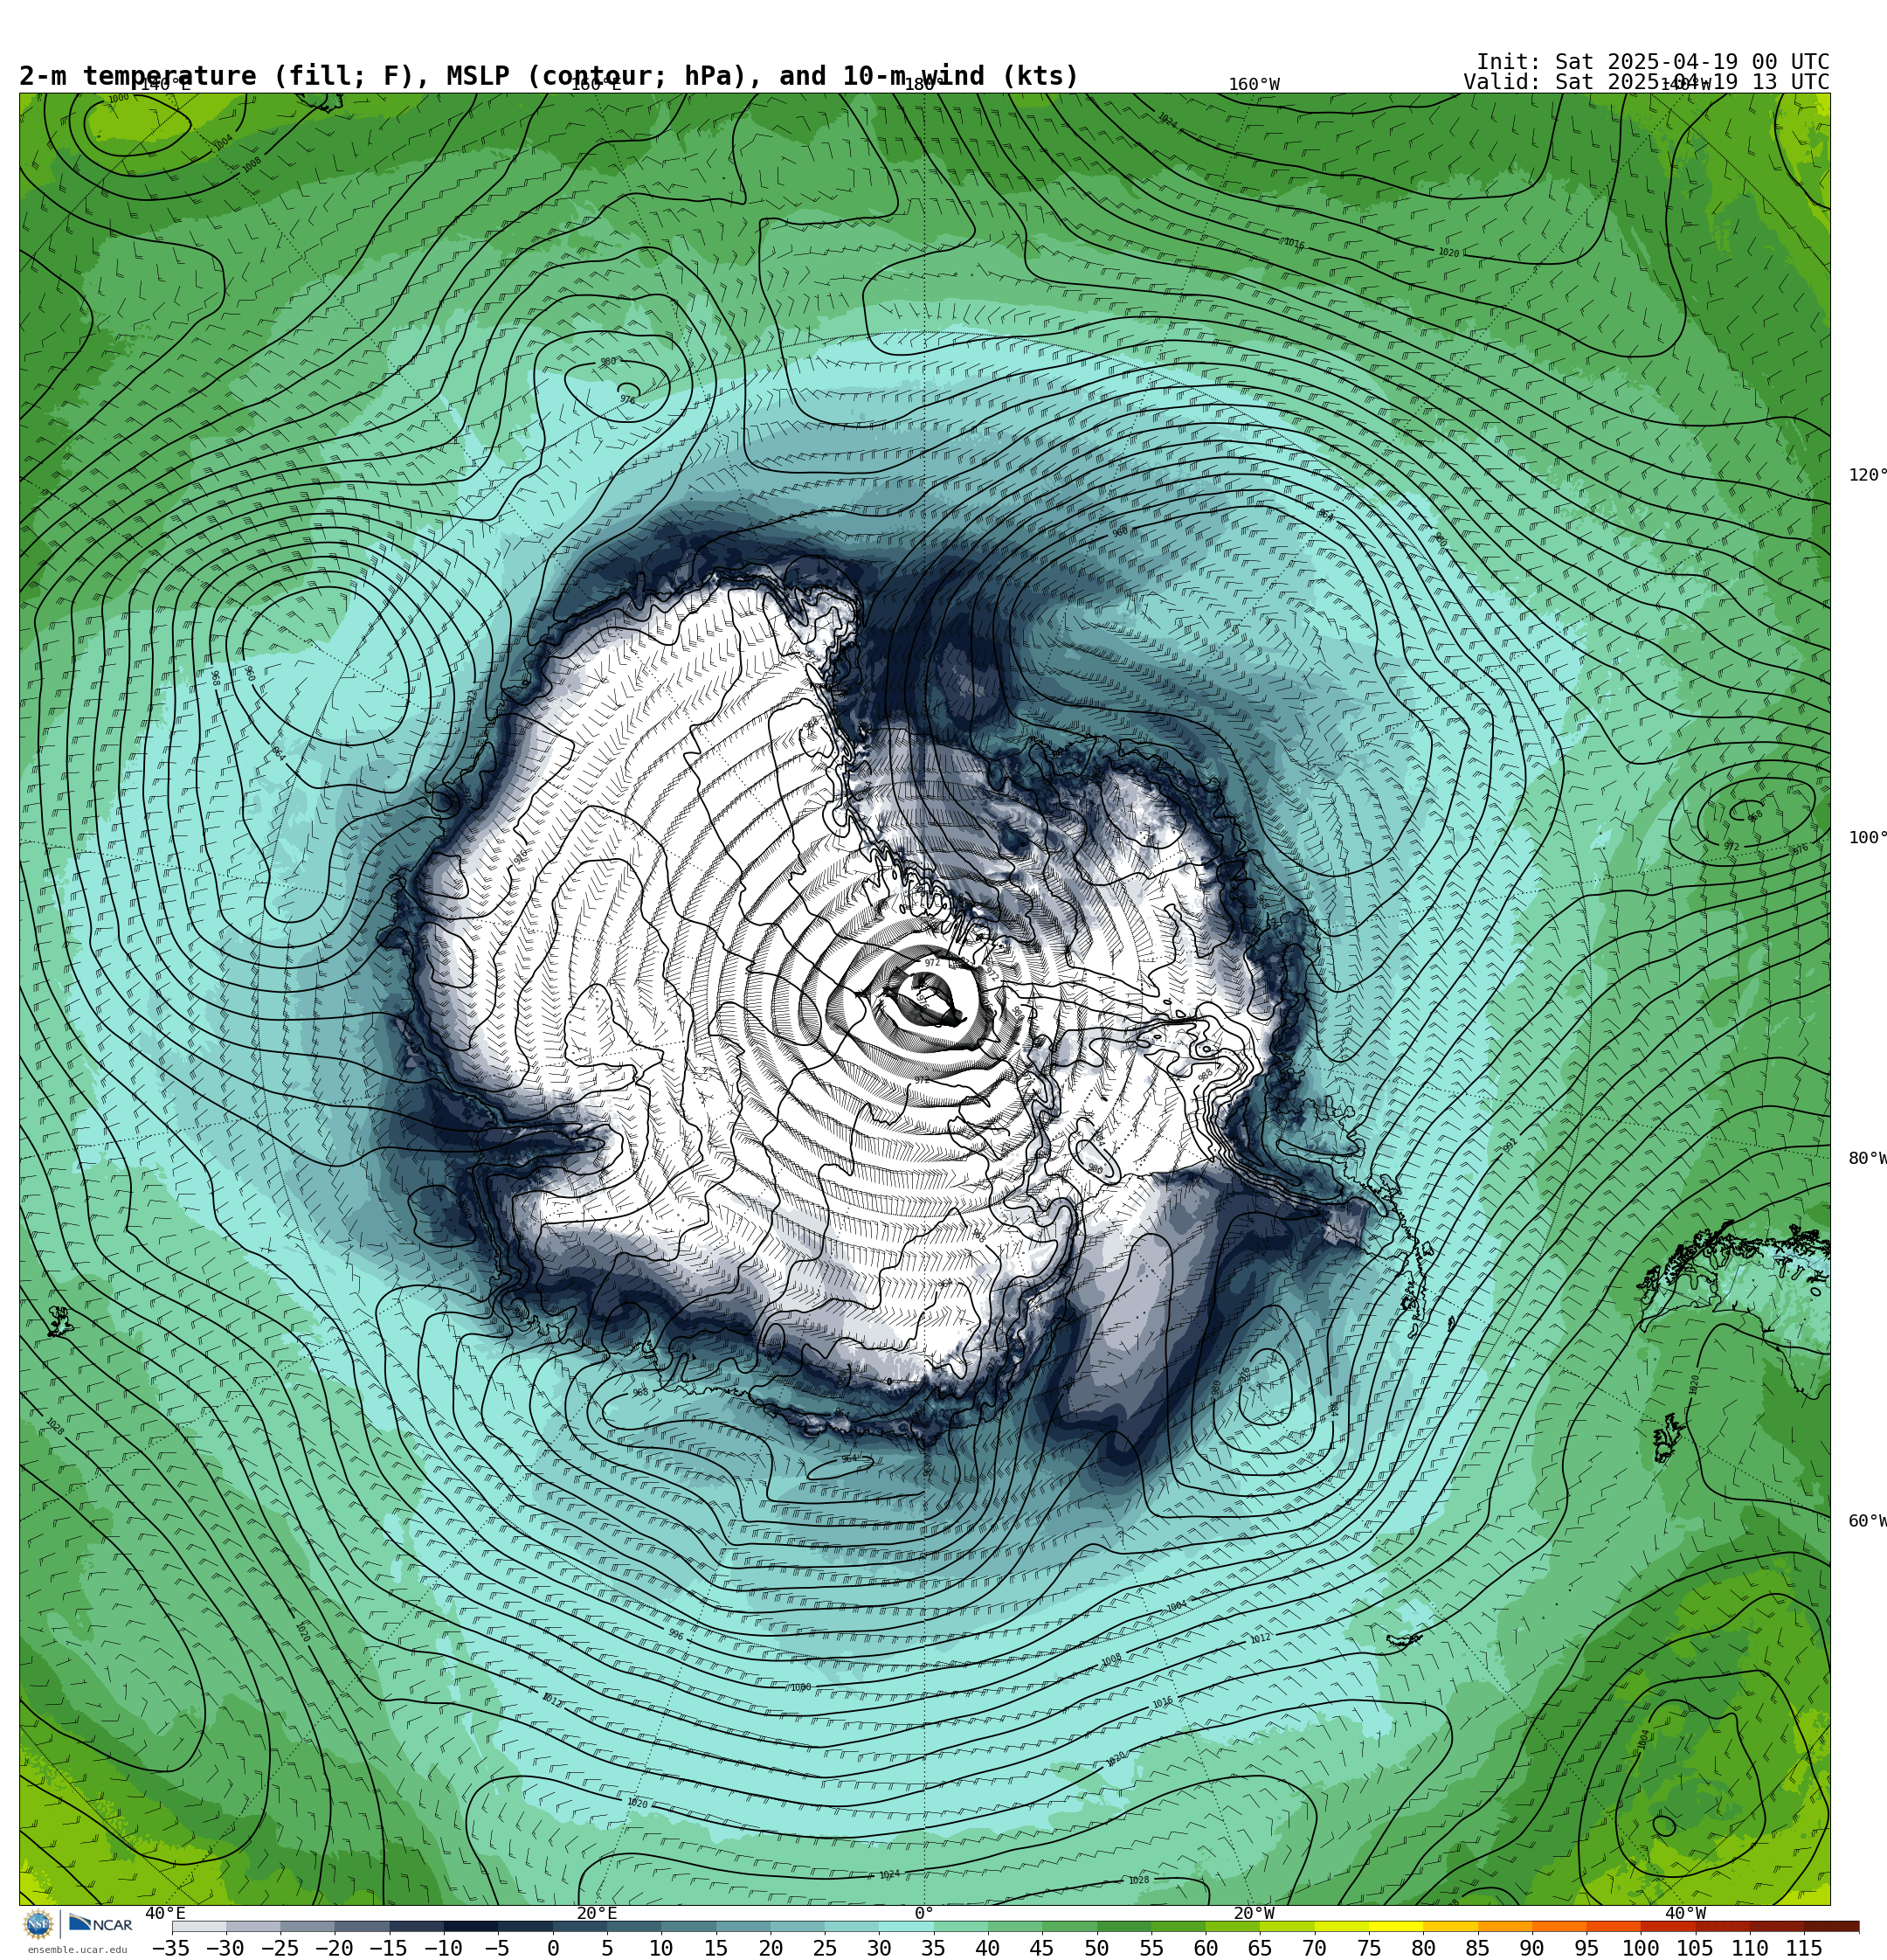
Task: Click the map title about 2-m temperature
Action: (549, 76)
